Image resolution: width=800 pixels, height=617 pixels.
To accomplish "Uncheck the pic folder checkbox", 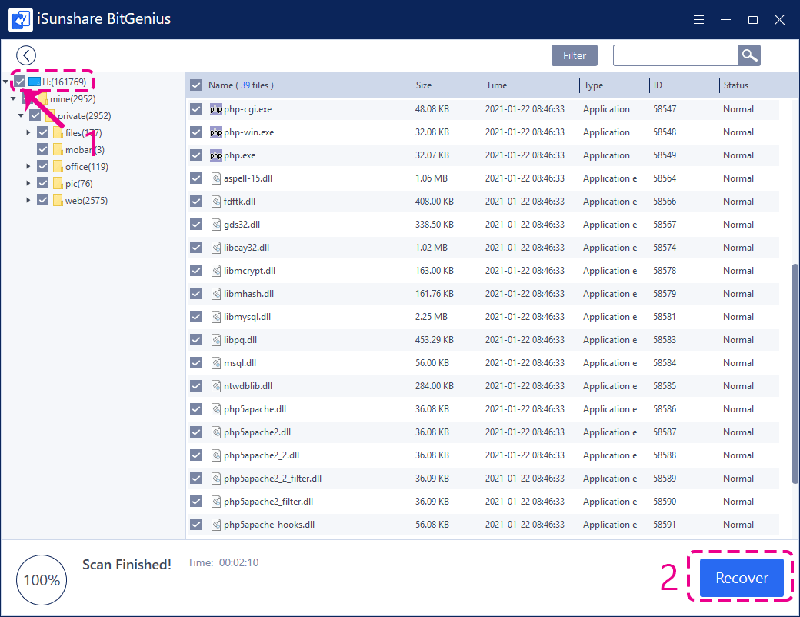I will 42,183.
